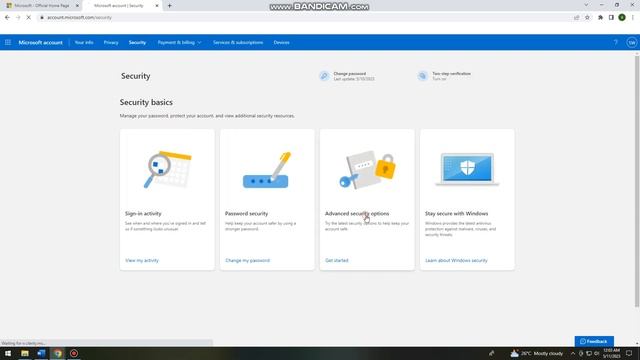Open a new browser tab
The image size is (640, 360).
click(169, 6)
